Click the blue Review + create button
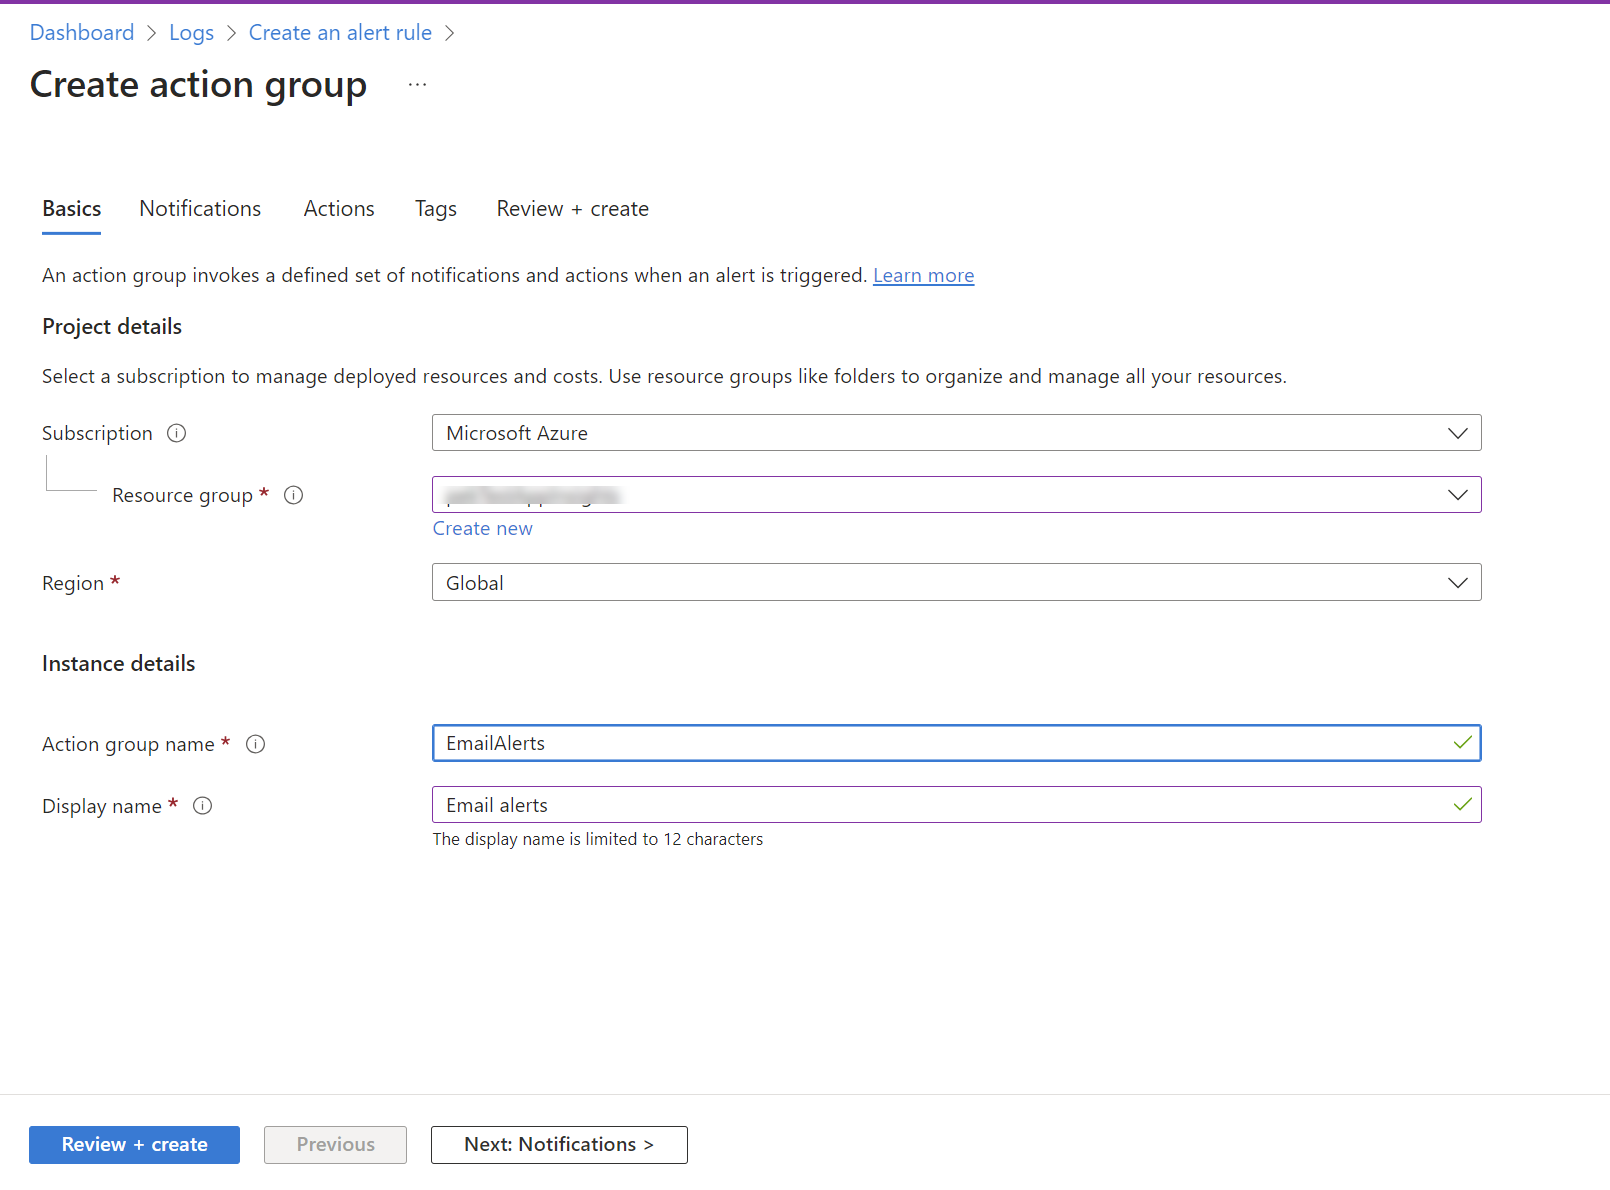This screenshot has height=1190, width=1610. pos(135,1145)
